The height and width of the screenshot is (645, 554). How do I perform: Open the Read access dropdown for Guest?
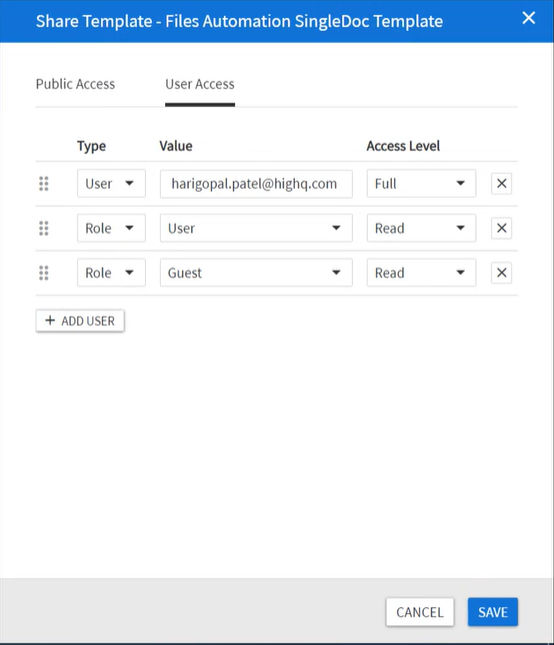[421, 272]
